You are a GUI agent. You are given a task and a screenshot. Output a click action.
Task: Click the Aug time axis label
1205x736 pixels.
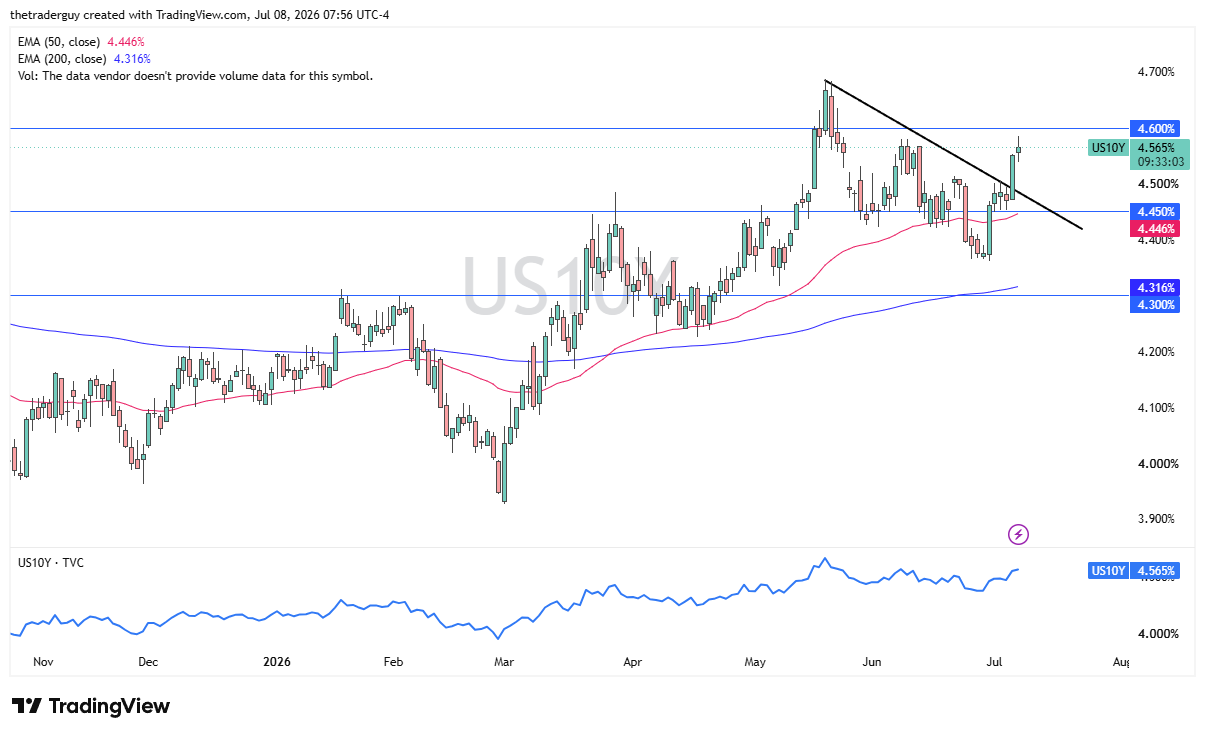click(1120, 662)
